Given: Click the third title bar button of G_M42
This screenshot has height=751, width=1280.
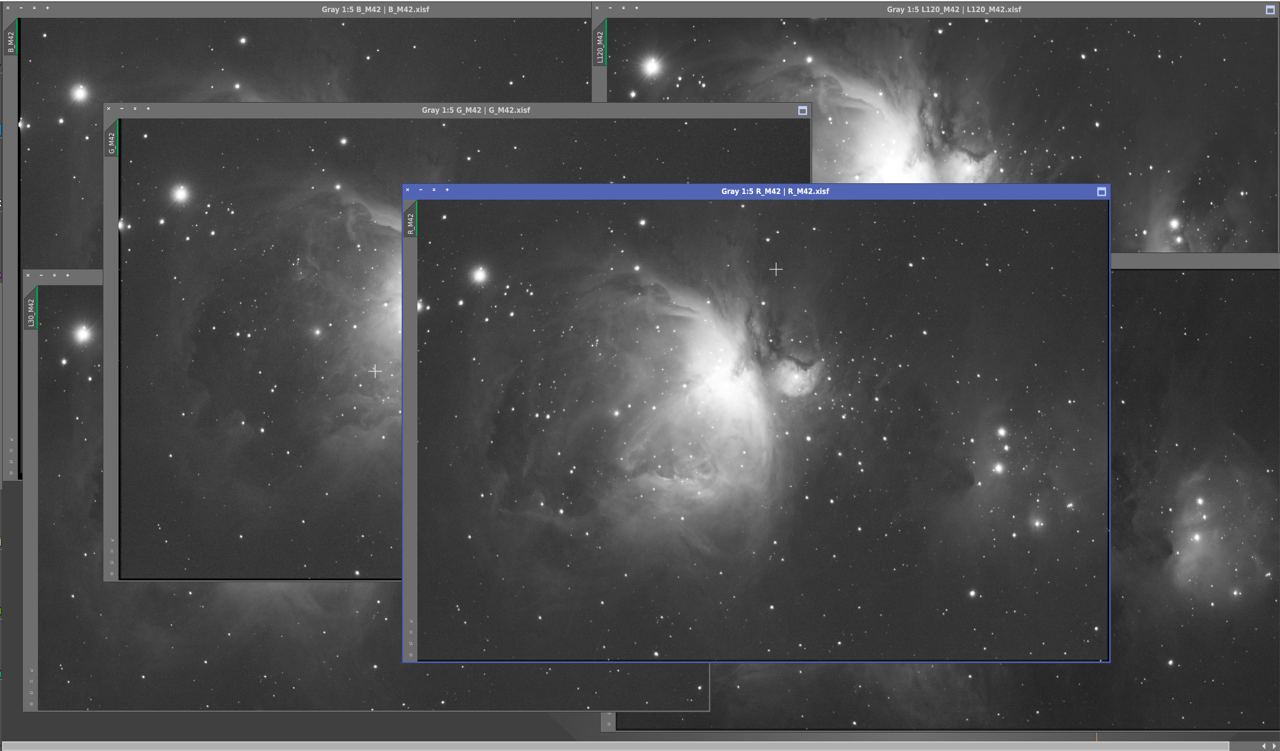Looking at the screenshot, I should [x=135, y=109].
